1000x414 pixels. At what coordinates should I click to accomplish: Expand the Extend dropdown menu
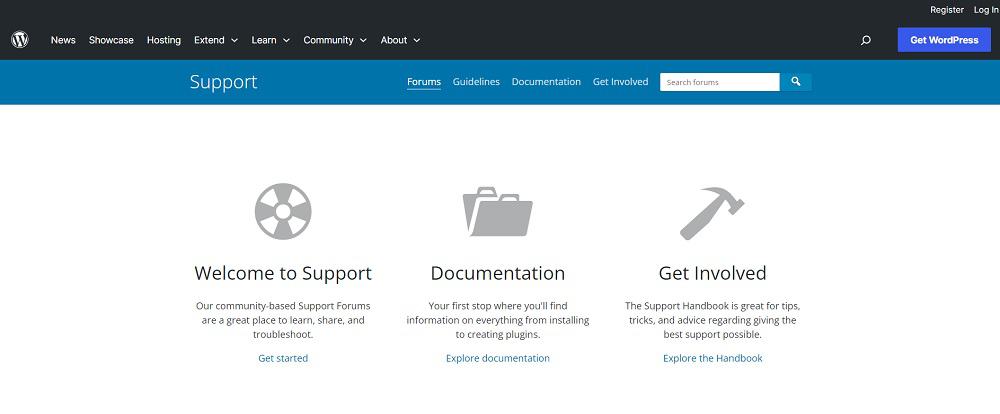coord(216,40)
